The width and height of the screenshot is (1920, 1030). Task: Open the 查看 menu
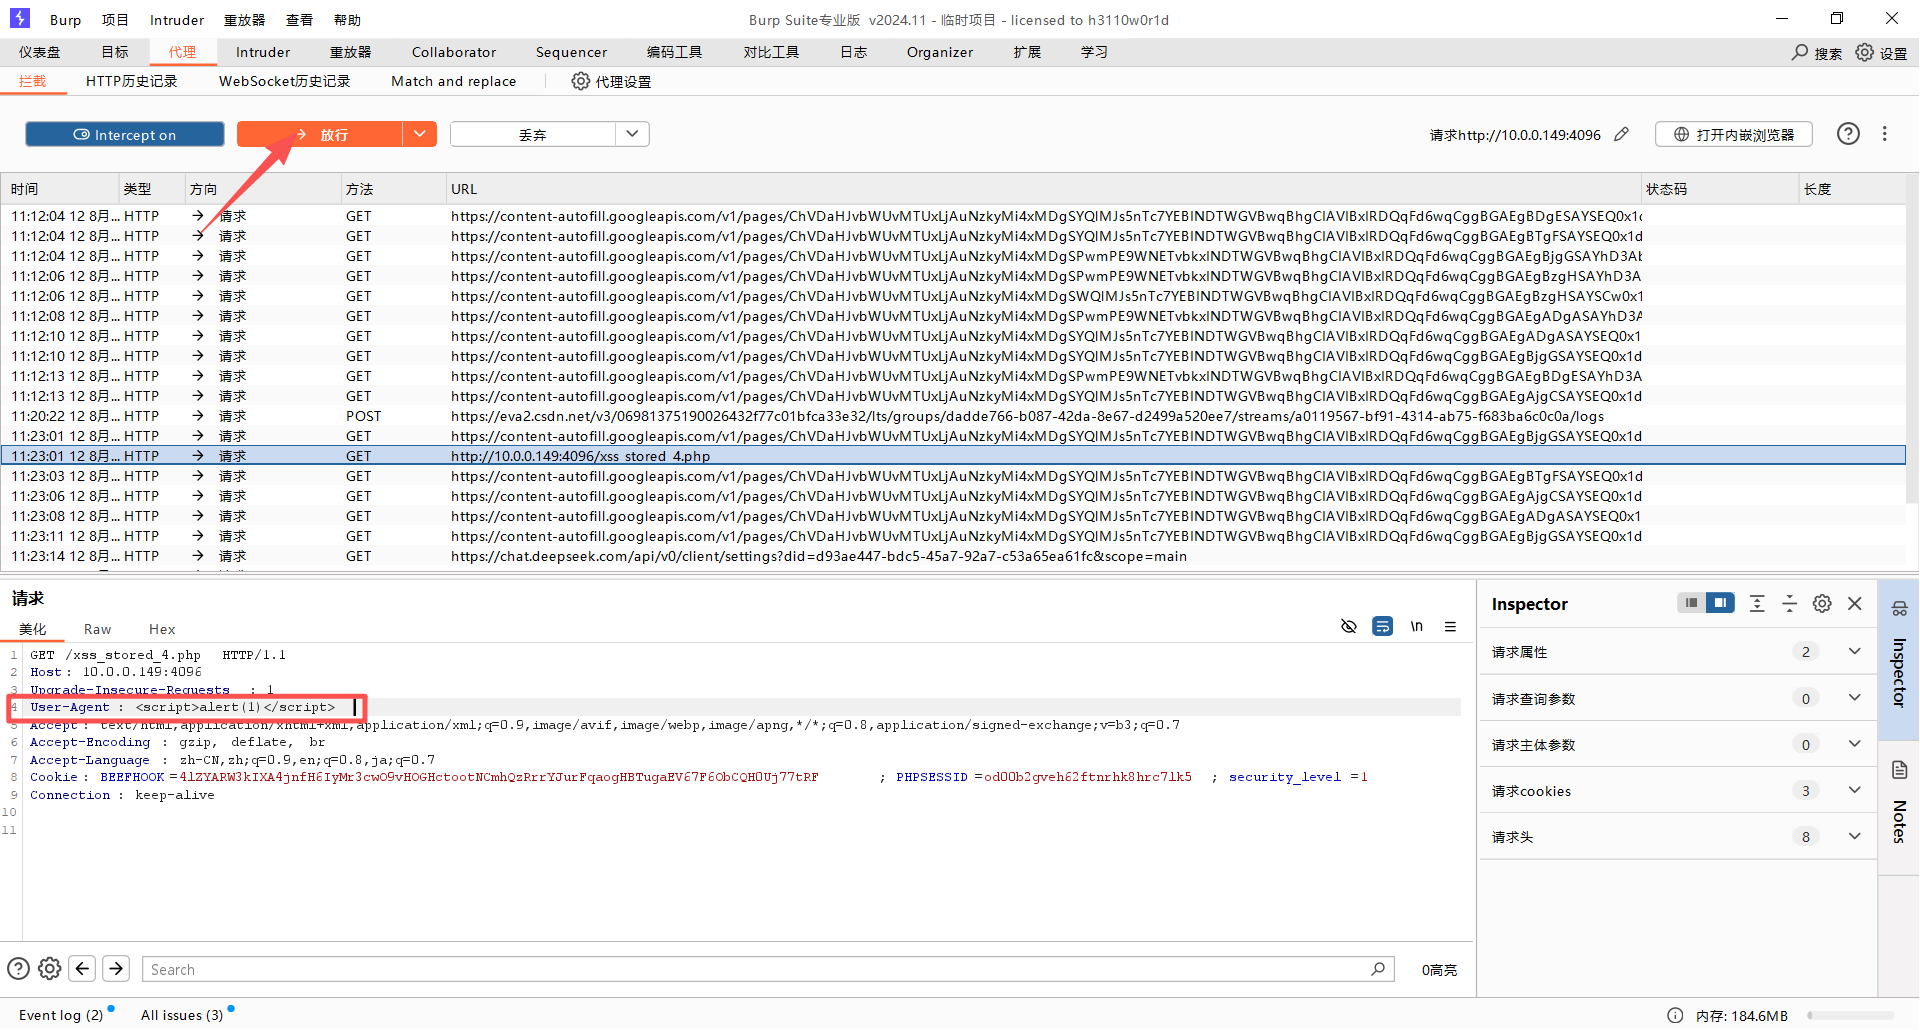(299, 20)
